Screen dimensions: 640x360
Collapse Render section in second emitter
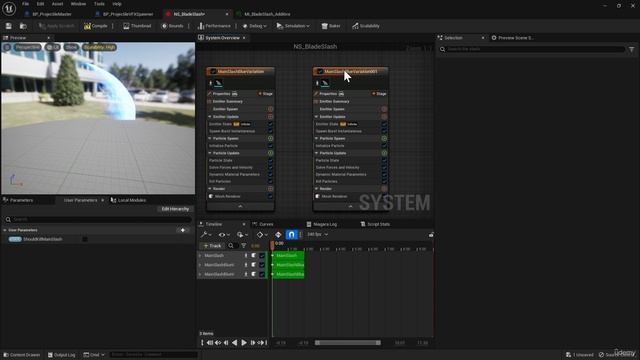point(316,189)
